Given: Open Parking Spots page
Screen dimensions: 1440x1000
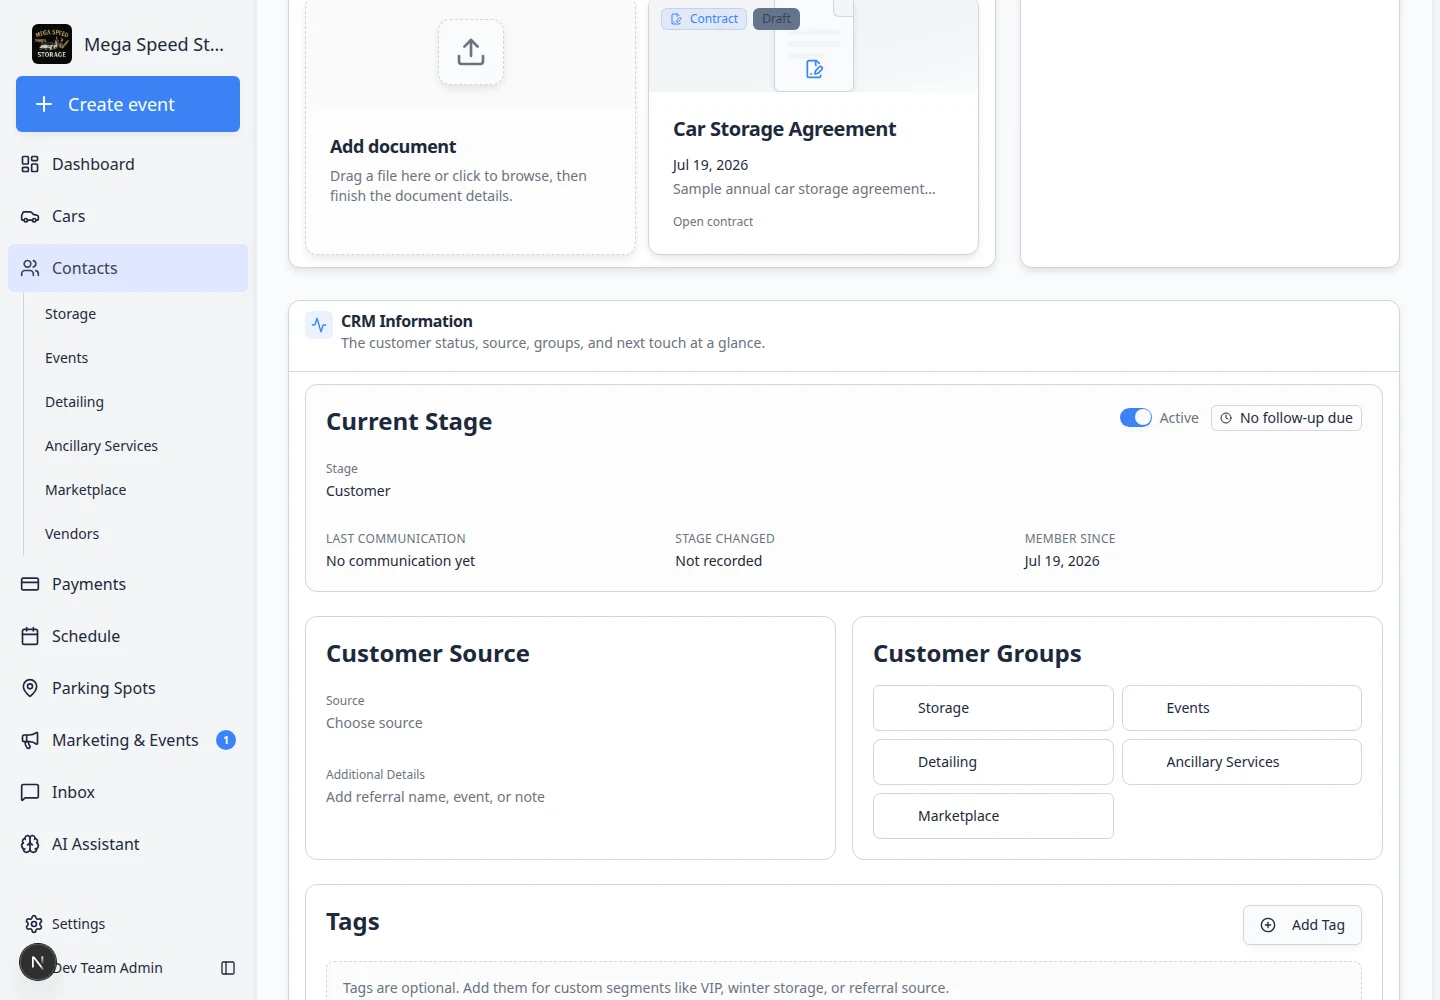Looking at the screenshot, I should pos(128,688).
